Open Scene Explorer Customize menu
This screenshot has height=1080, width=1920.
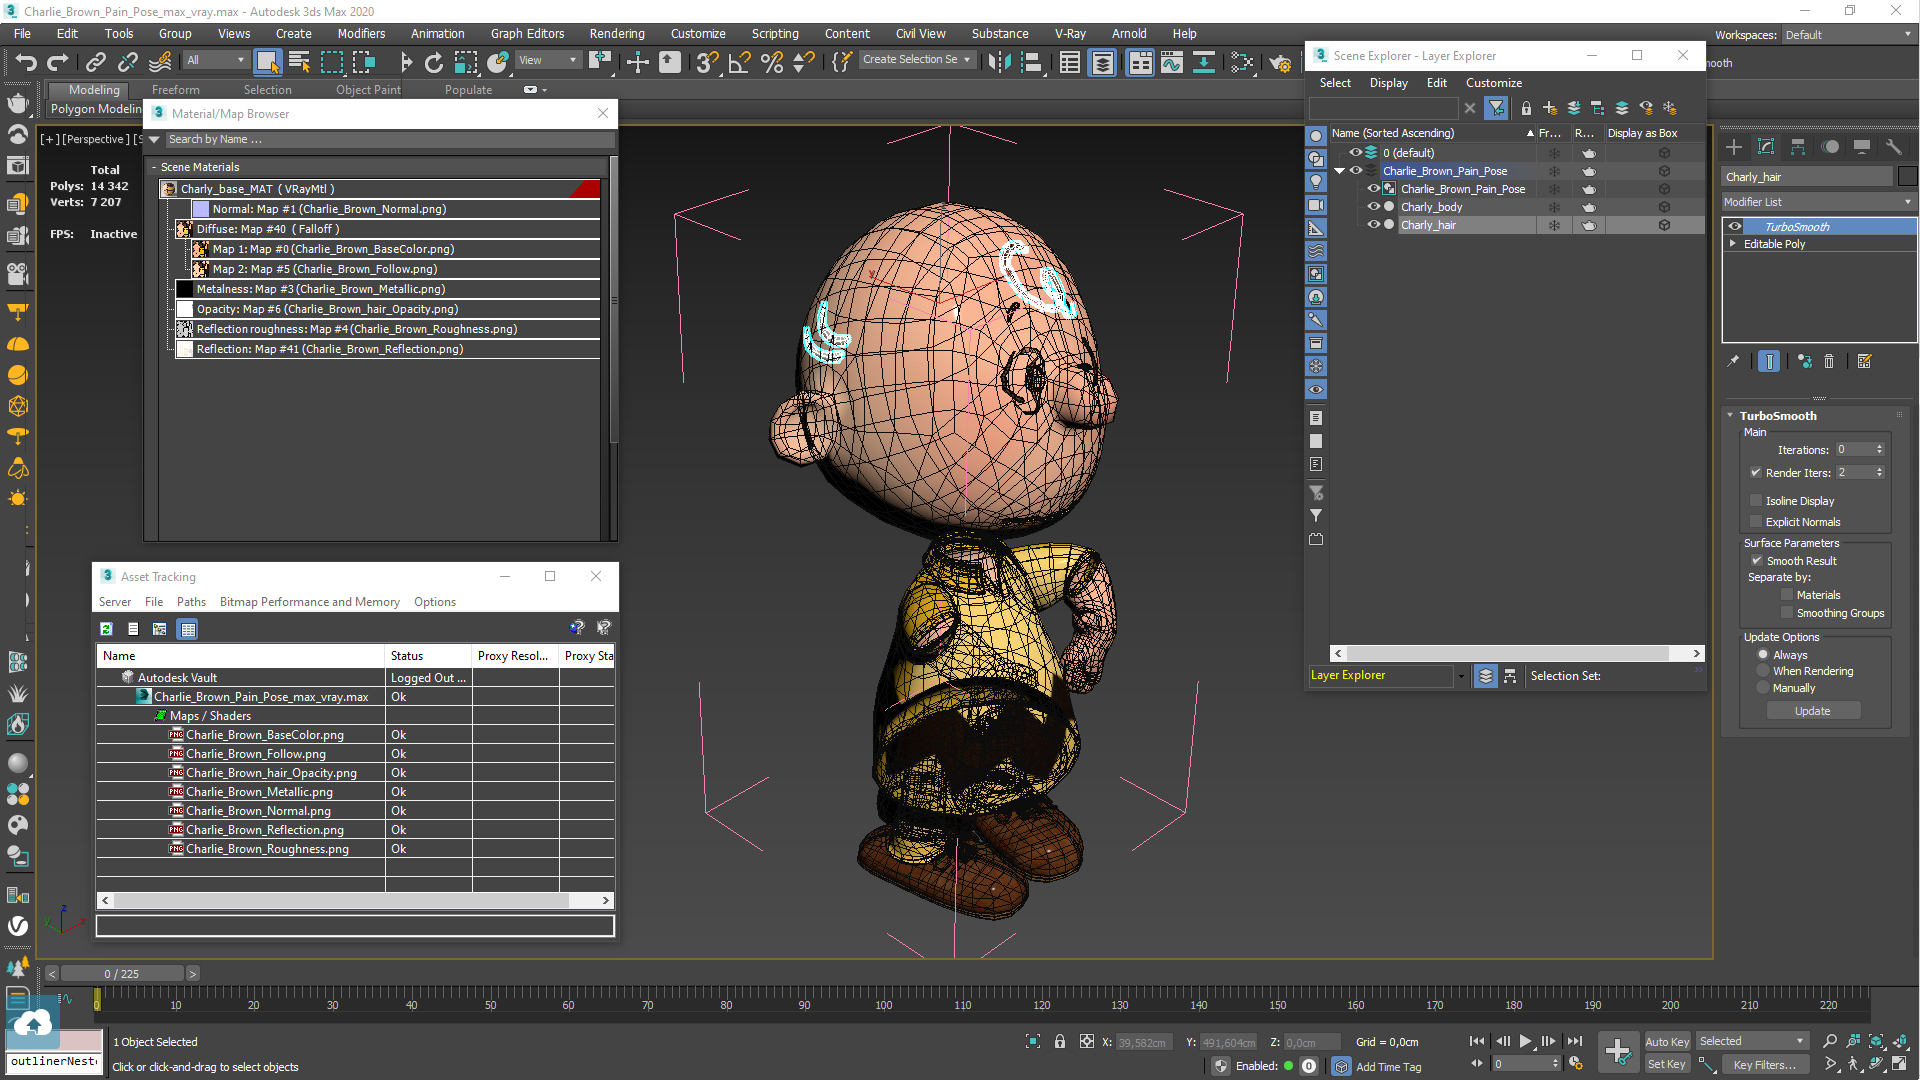[1494, 83]
